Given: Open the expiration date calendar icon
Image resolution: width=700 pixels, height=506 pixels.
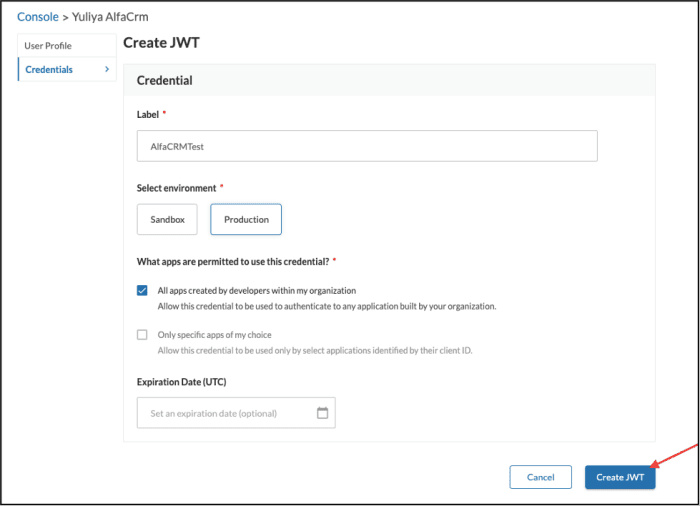Looking at the screenshot, I should click(322, 413).
